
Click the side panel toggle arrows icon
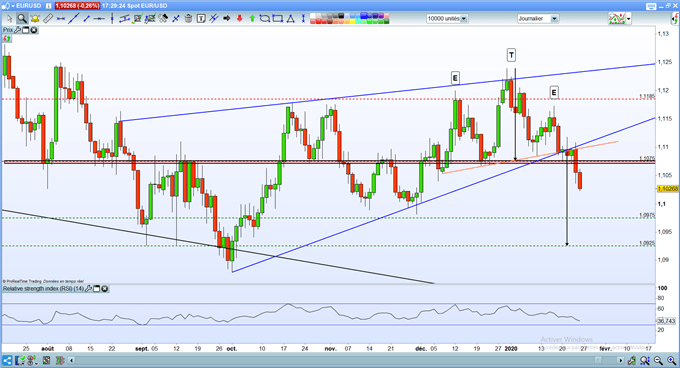pyautogui.click(x=675, y=18)
